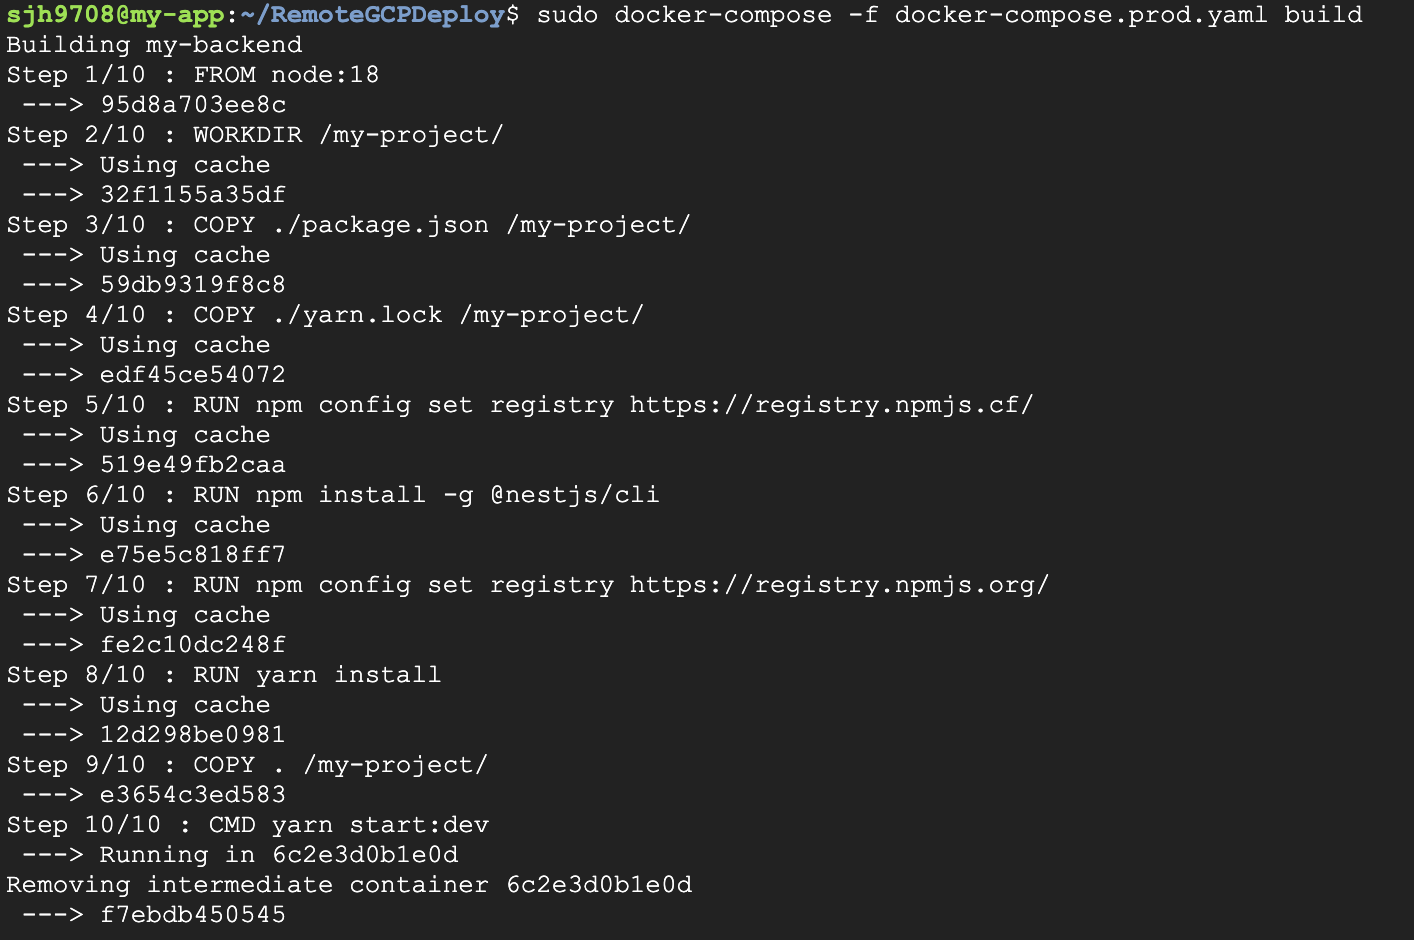The width and height of the screenshot is (1414, 940).
Task: Click the hash 'fe2c10dc248f'
Action: coord(193,645)
